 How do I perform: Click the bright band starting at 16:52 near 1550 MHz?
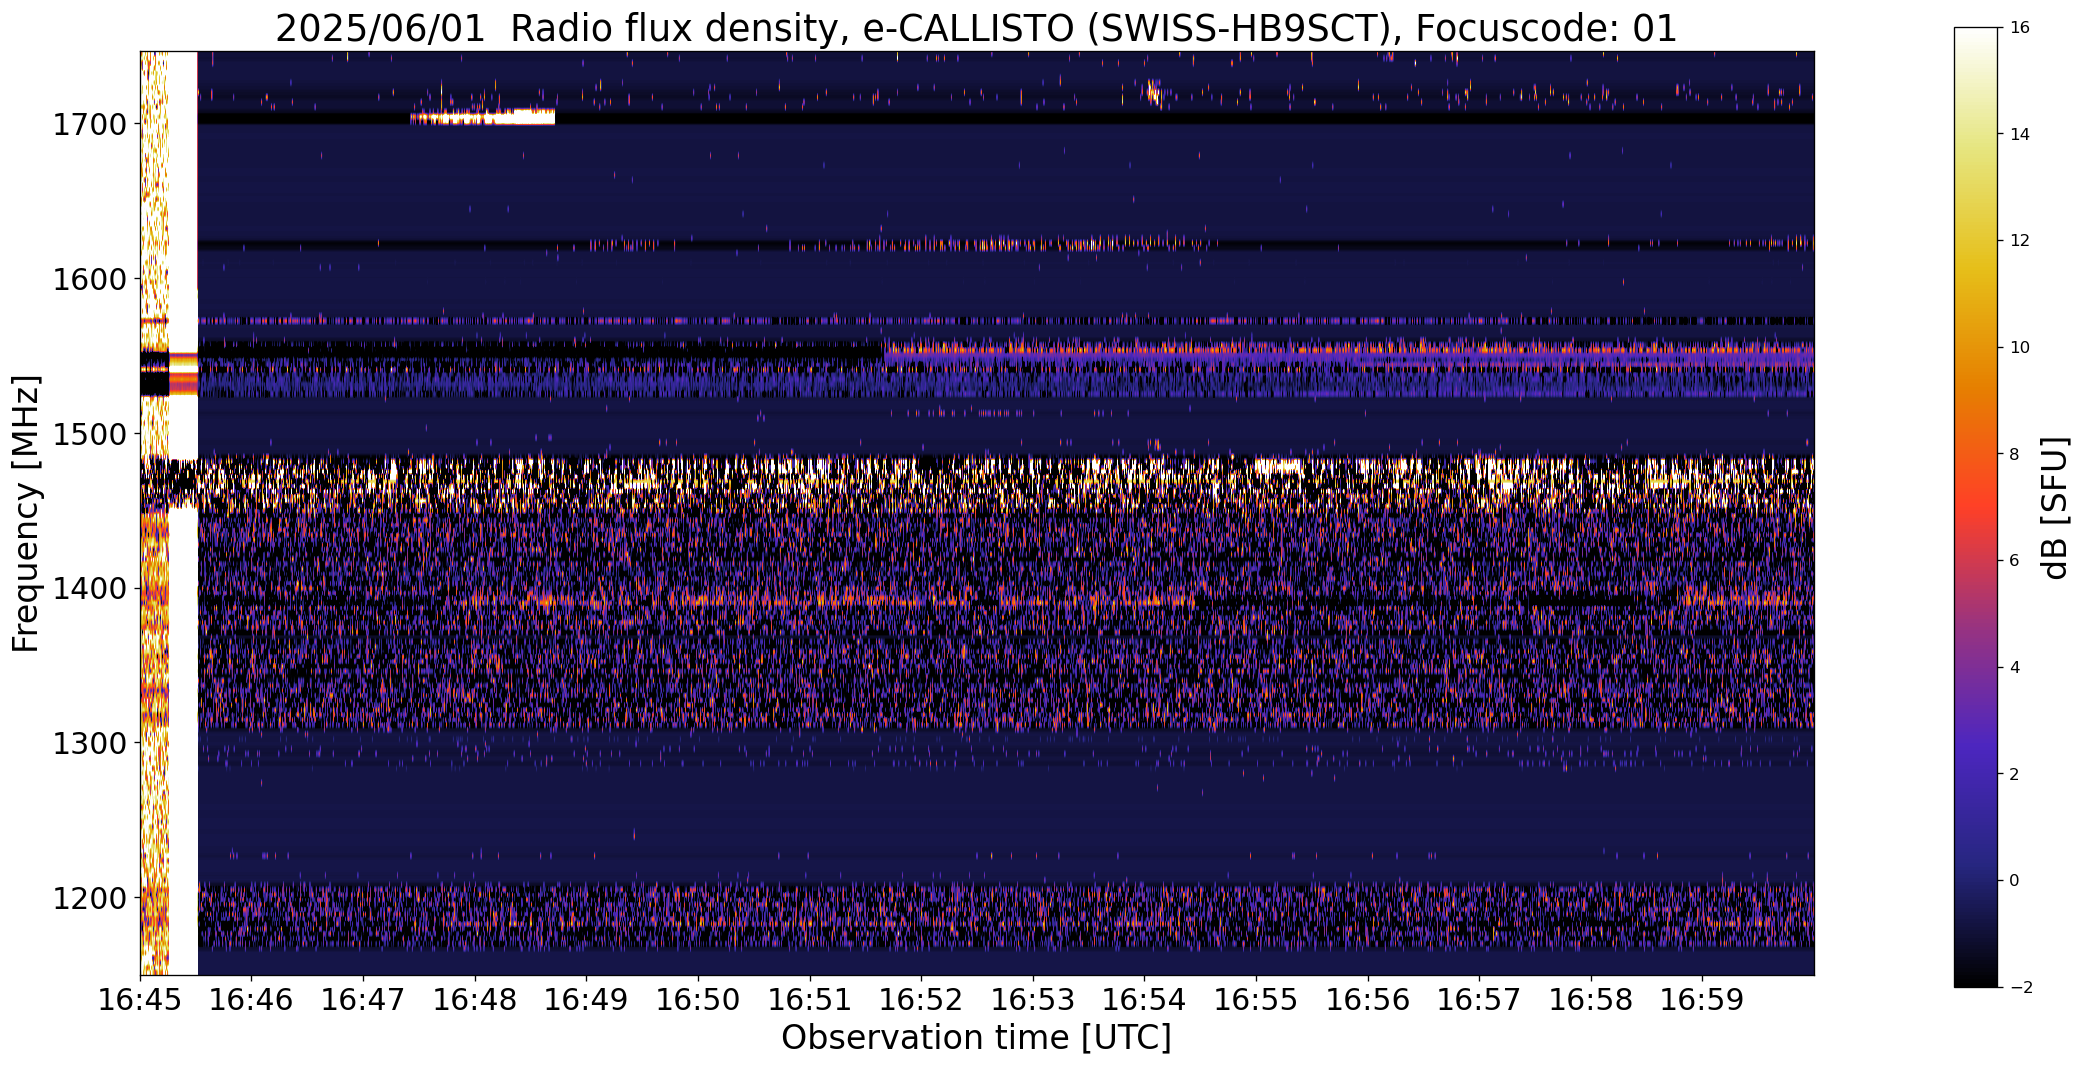tap(1349, 352)
